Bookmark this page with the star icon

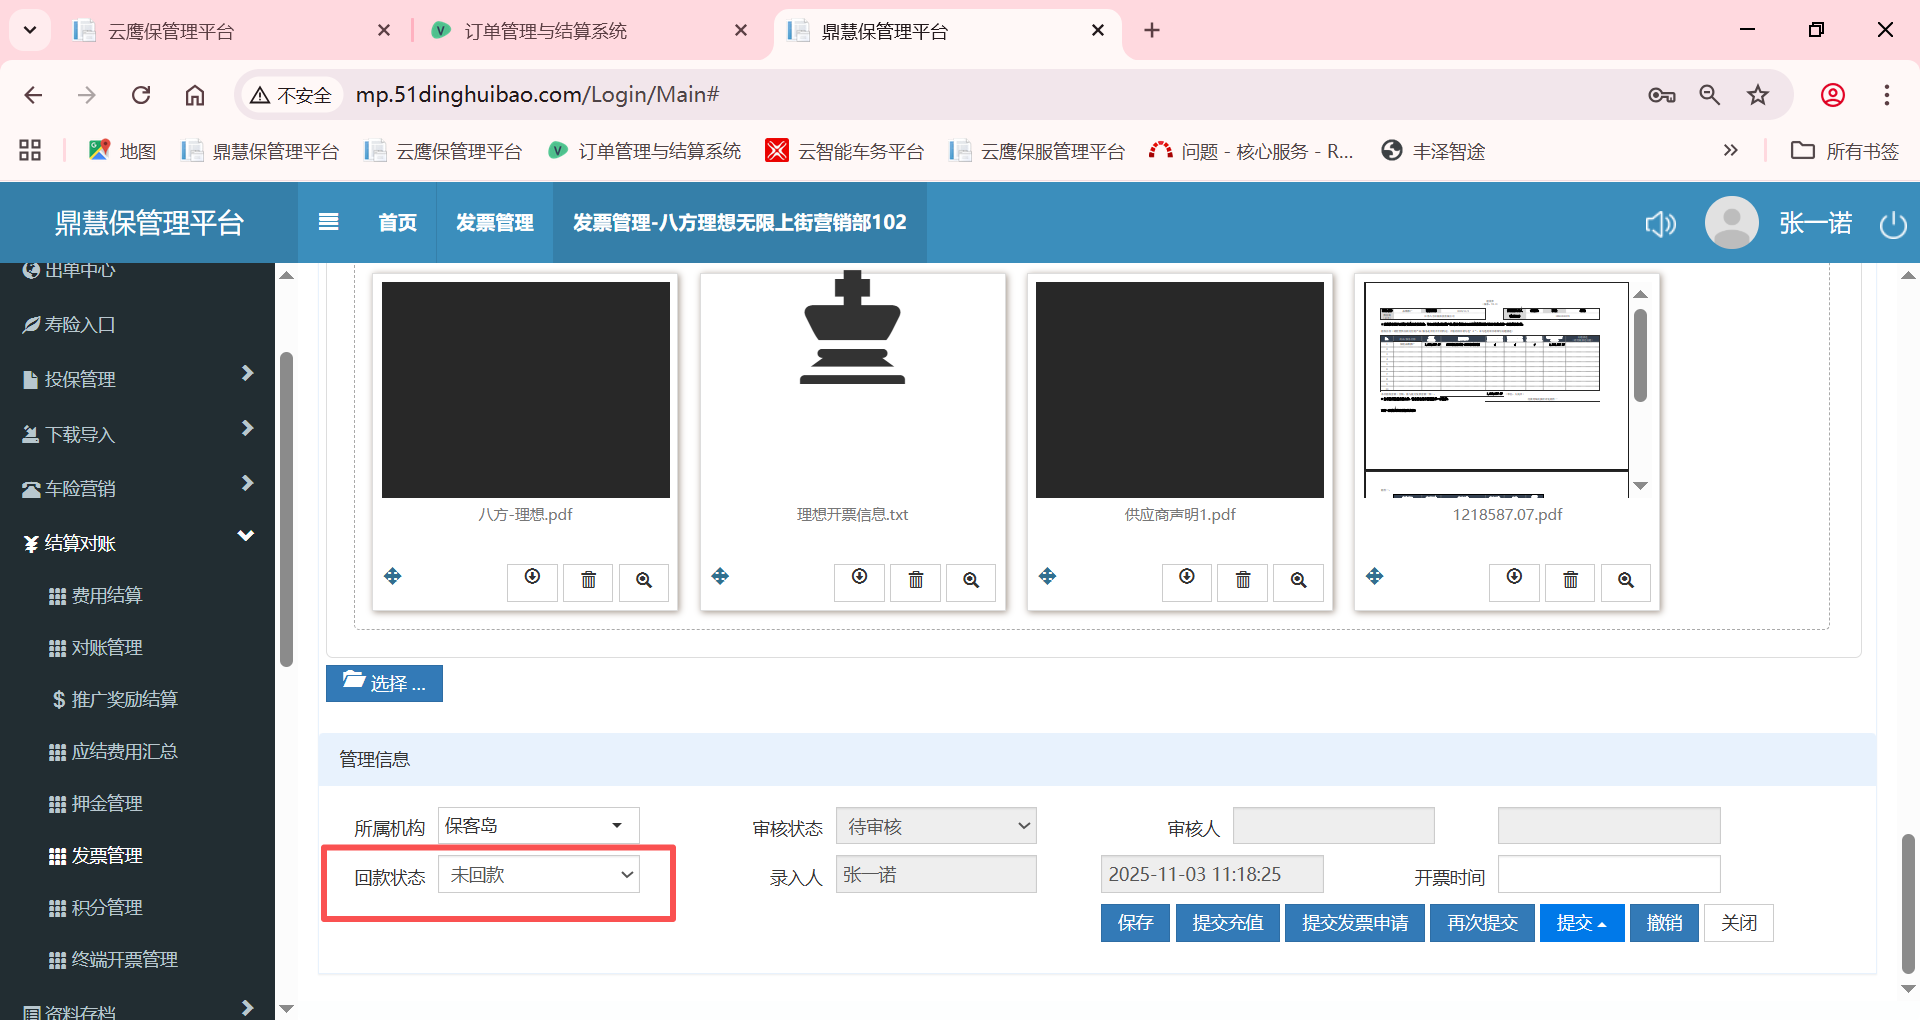pyautogui.click(x=1758, y=95)
